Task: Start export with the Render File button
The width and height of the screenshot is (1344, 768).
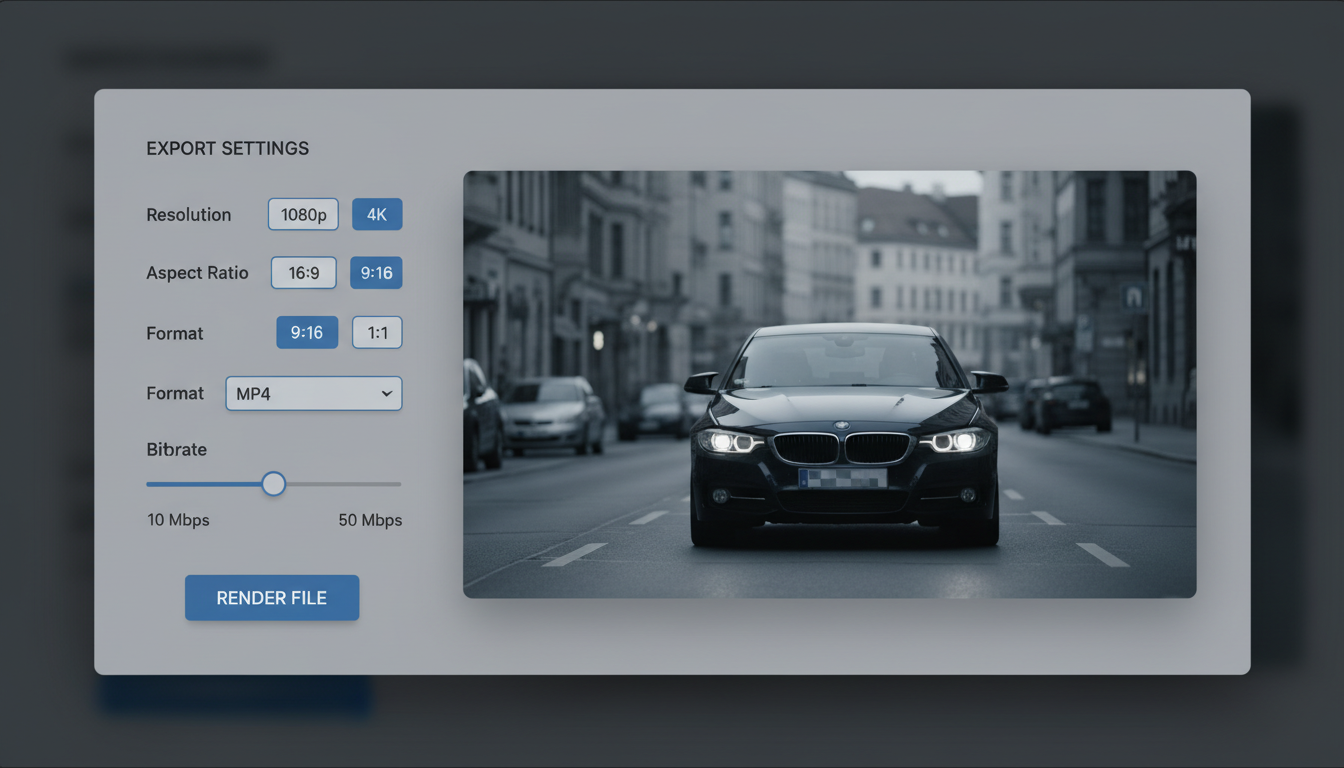Action: point(272,598)
